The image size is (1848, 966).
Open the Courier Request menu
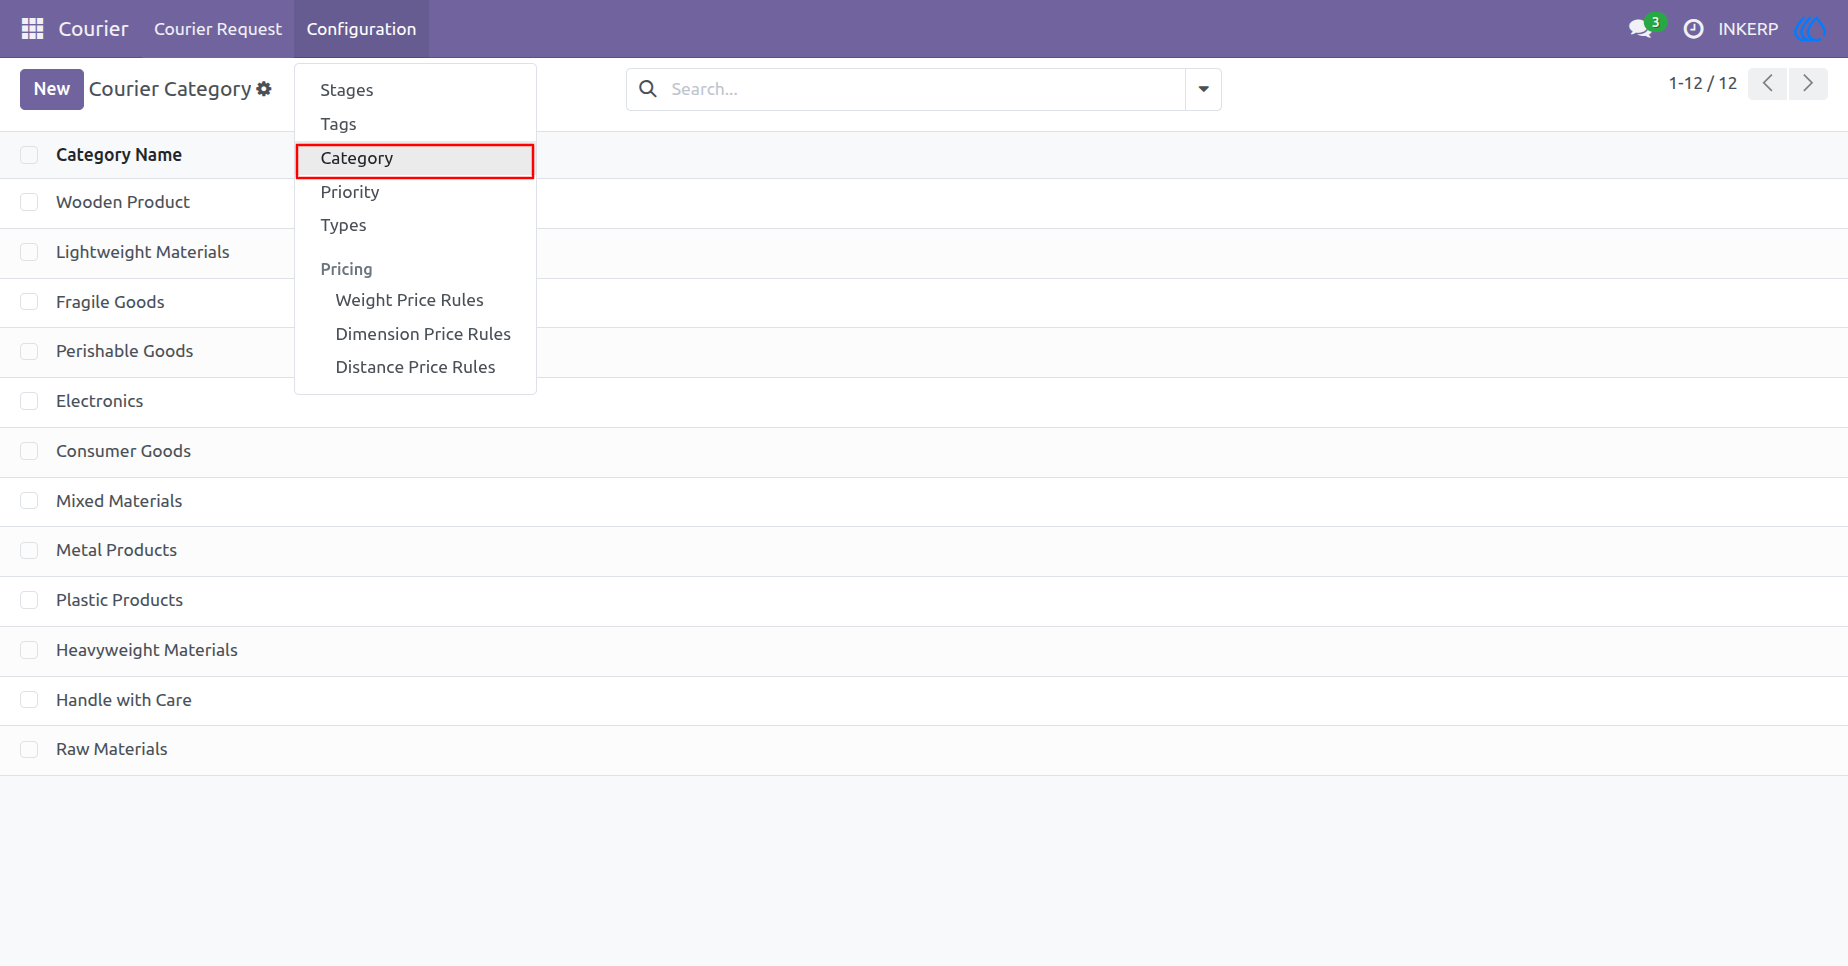[x=218, y=29]
